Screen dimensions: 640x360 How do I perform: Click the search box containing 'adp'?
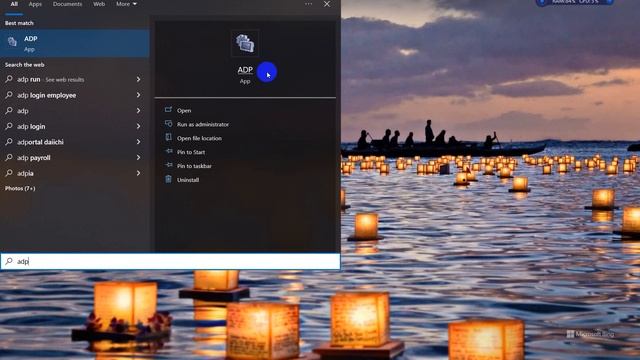pyautogui.click(x=170, y=261)
